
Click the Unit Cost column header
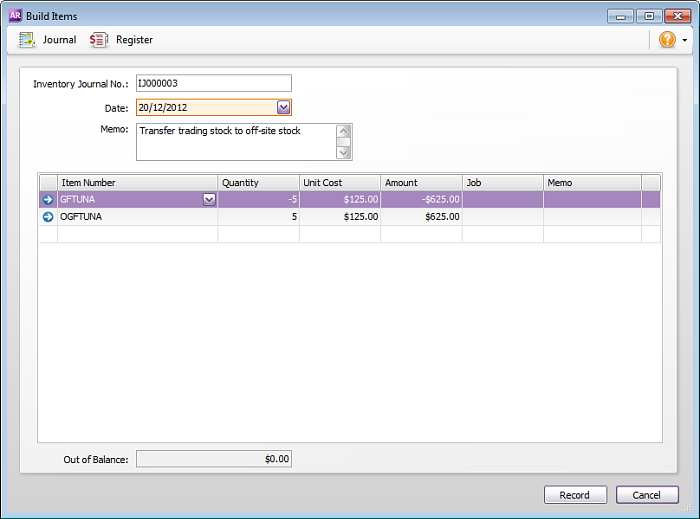[340, 183]
